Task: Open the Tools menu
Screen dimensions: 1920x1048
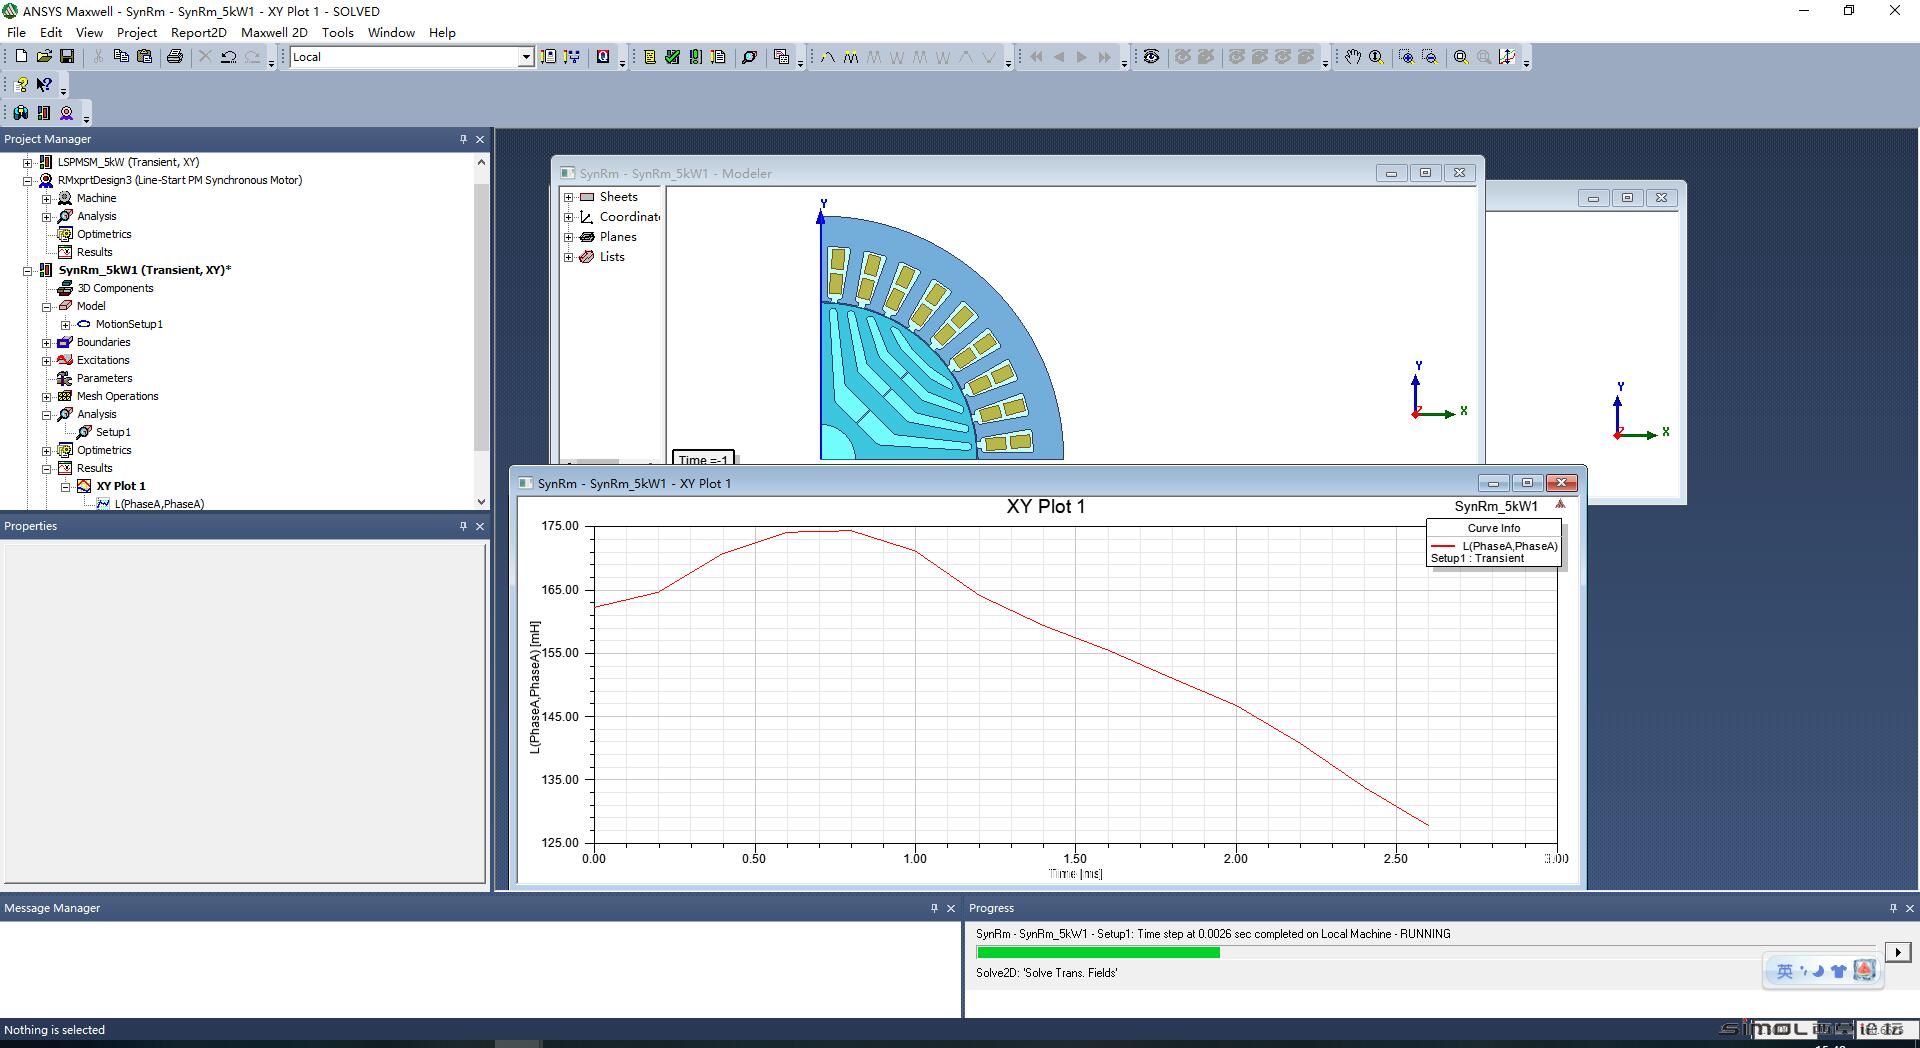Action: click(338, 32)
